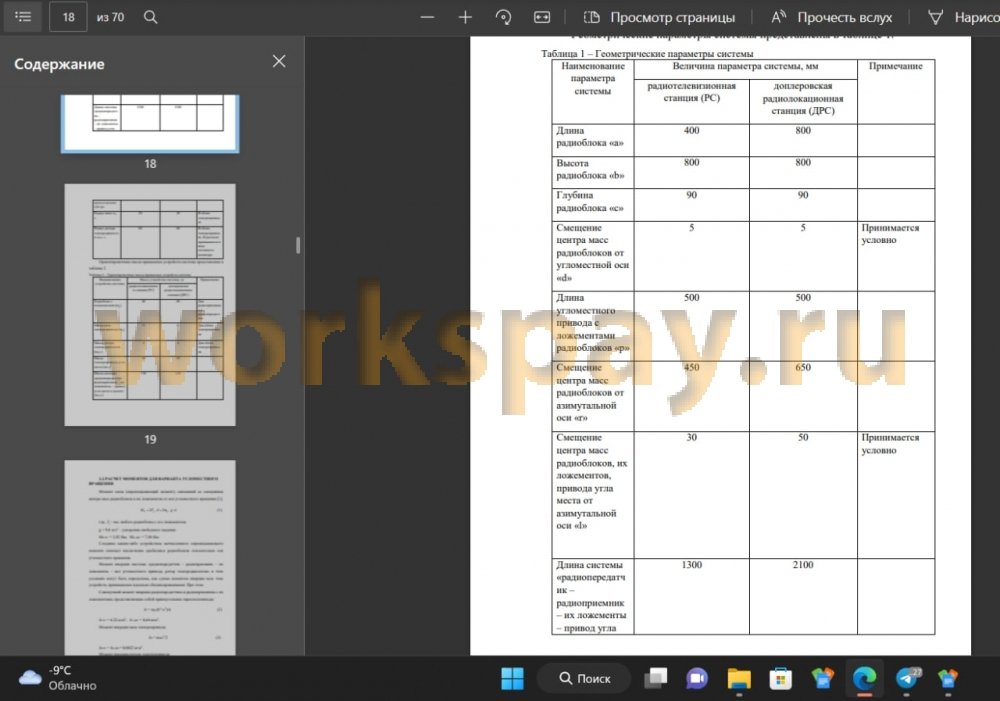Open the weather widget showing -9°C

click(x=57, y=678)
